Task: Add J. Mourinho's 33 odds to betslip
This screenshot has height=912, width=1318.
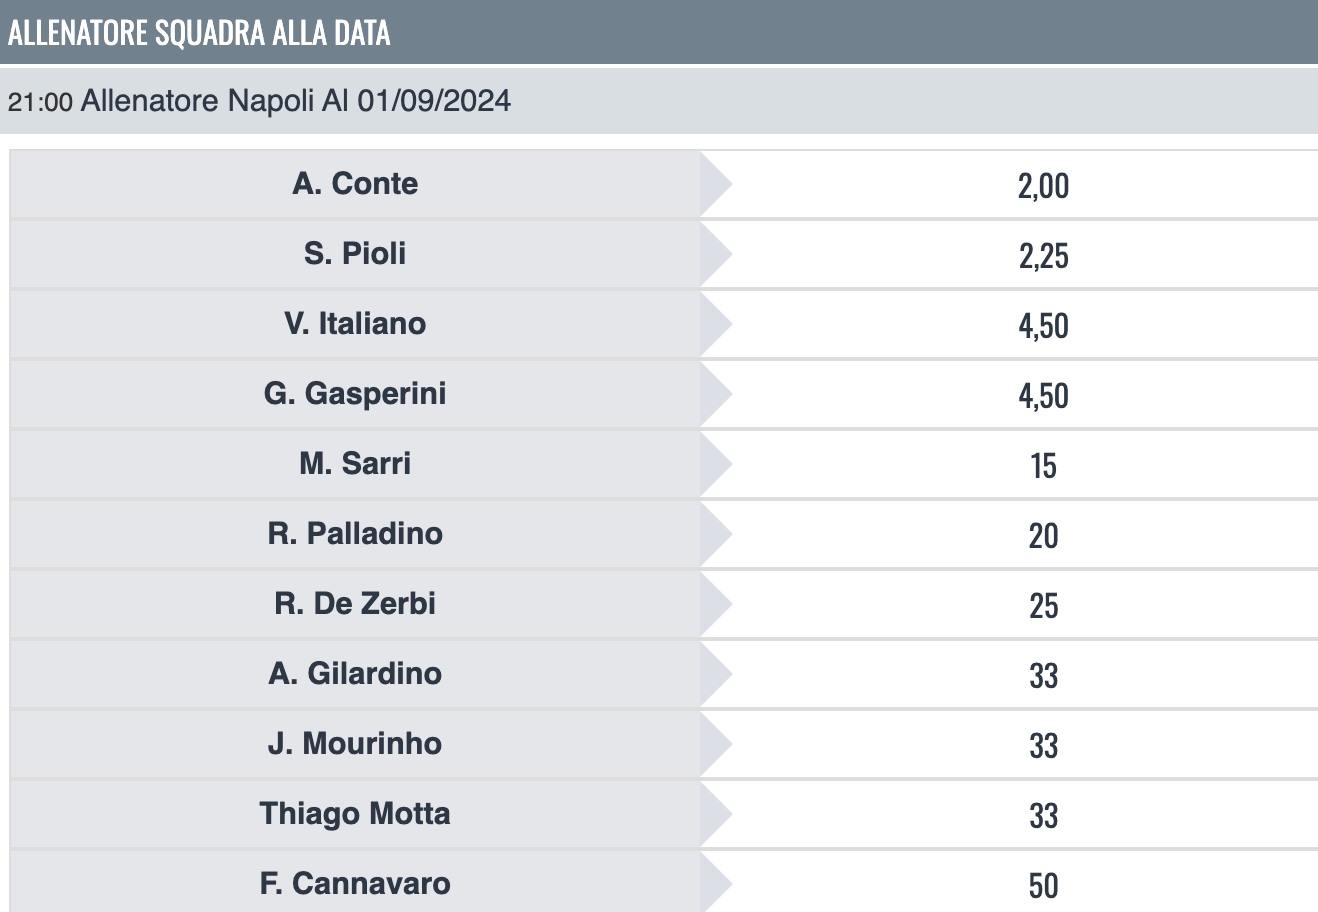Action: pyautogui.click(x=1043, y=745)
